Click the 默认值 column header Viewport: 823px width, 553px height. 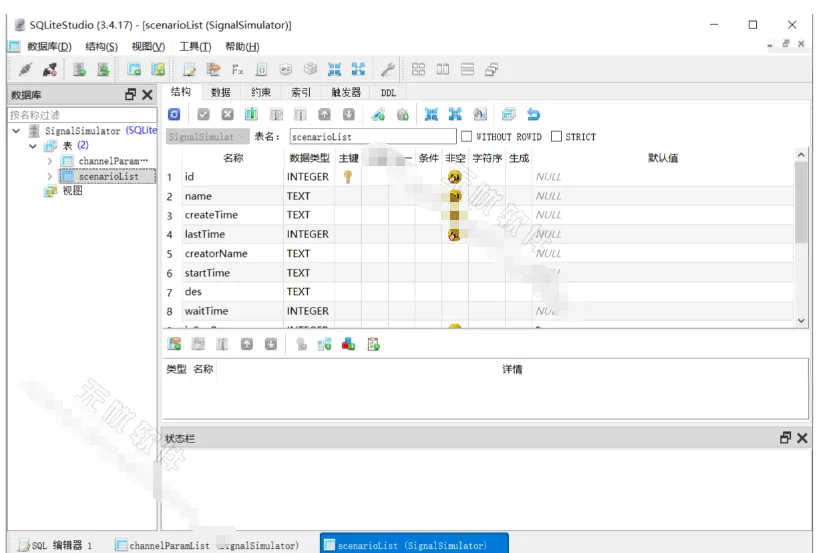coord(663,158)
